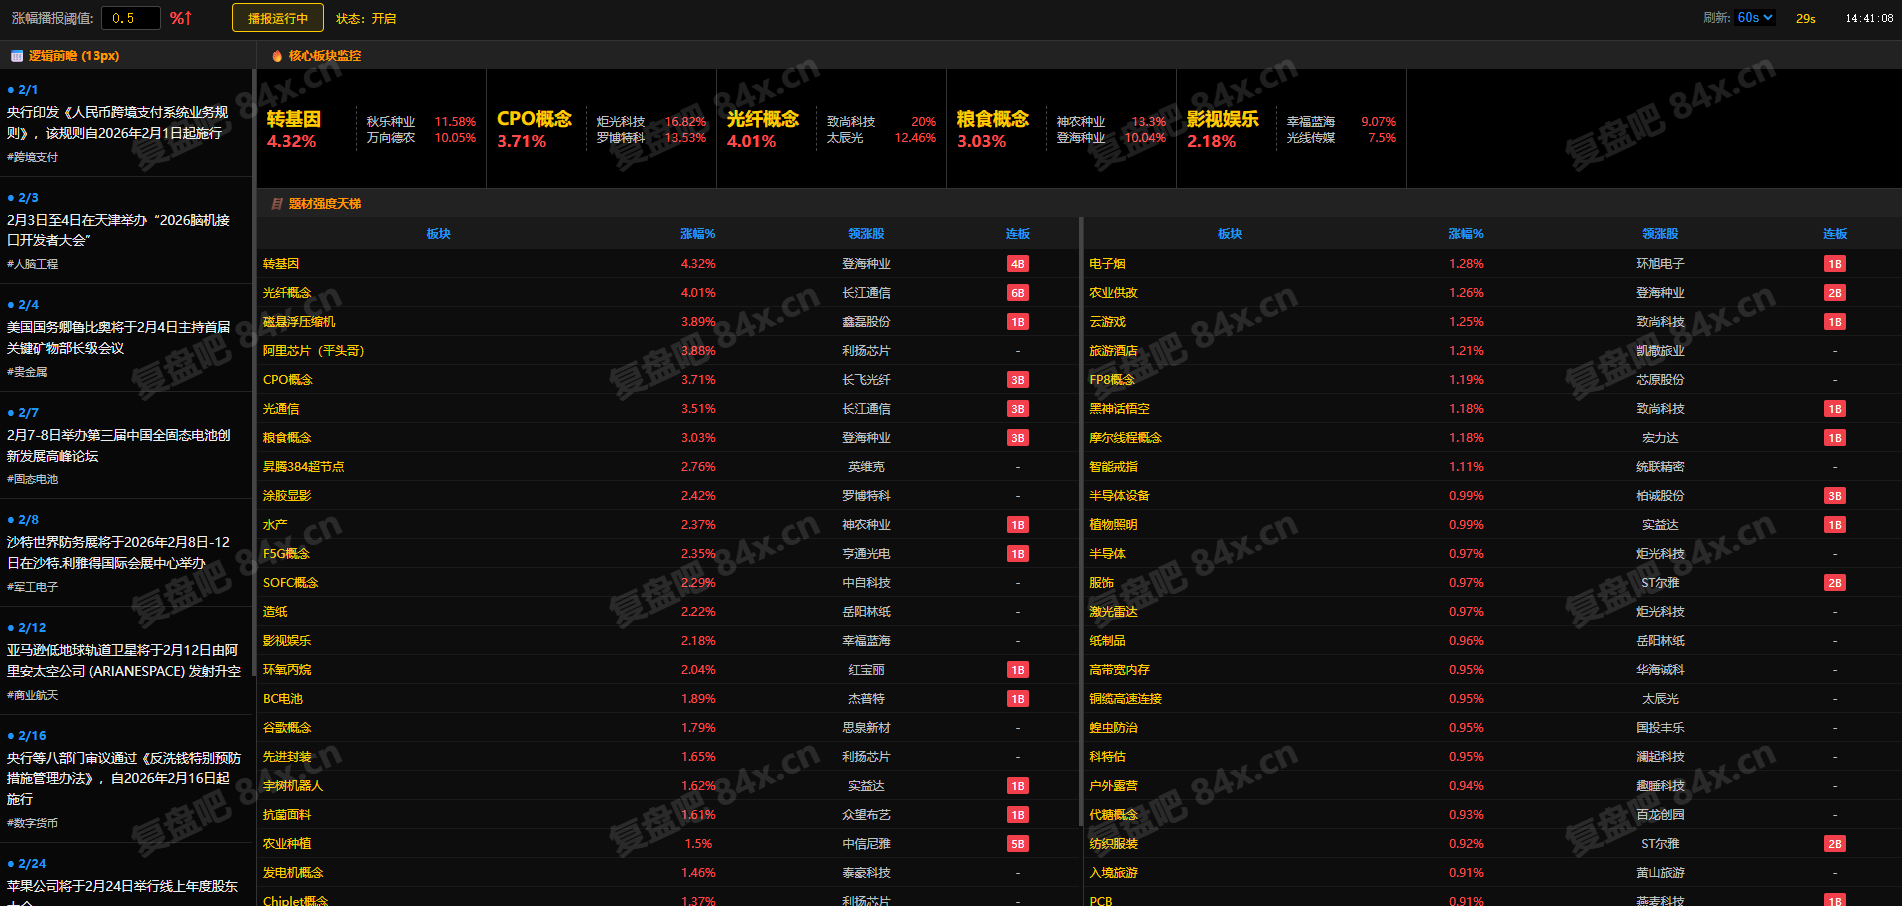Open the 磁悬浮压缩机 sector in the table
This screenshot has height=906, width=1902.
(x=299, y=322)
